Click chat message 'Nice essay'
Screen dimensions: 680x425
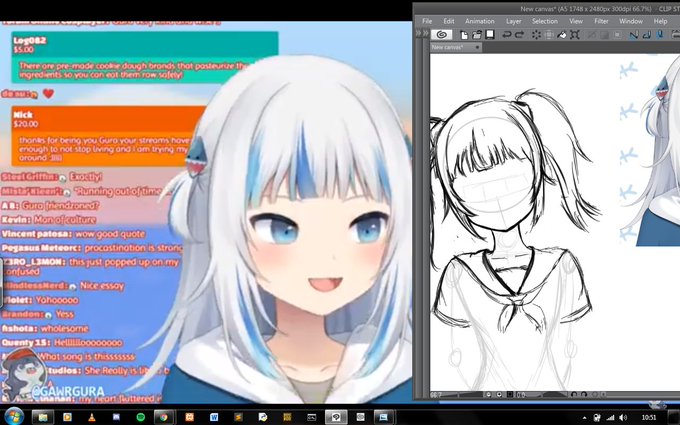tap(102, 286)
